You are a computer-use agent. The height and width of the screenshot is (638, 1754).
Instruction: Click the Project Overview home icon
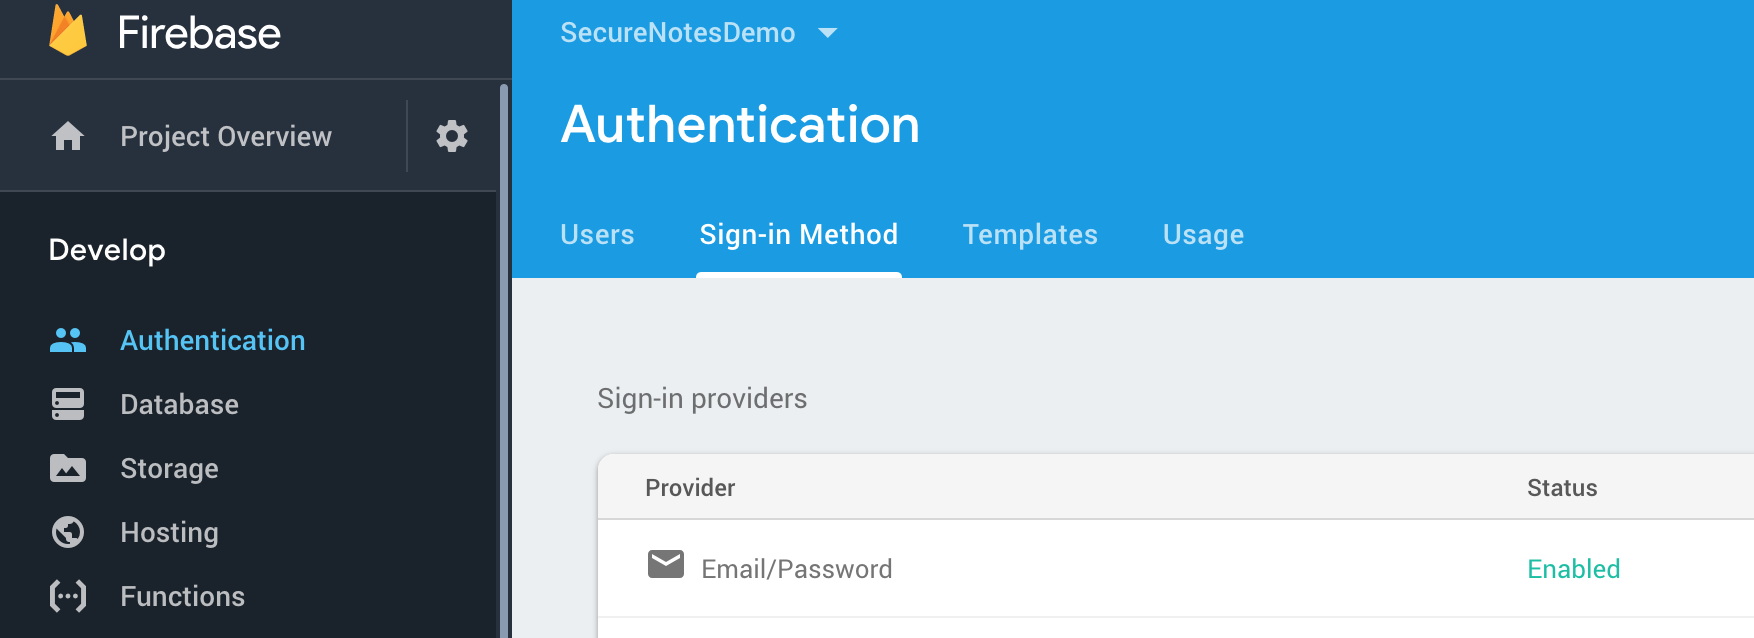click(x=68, y=136)
